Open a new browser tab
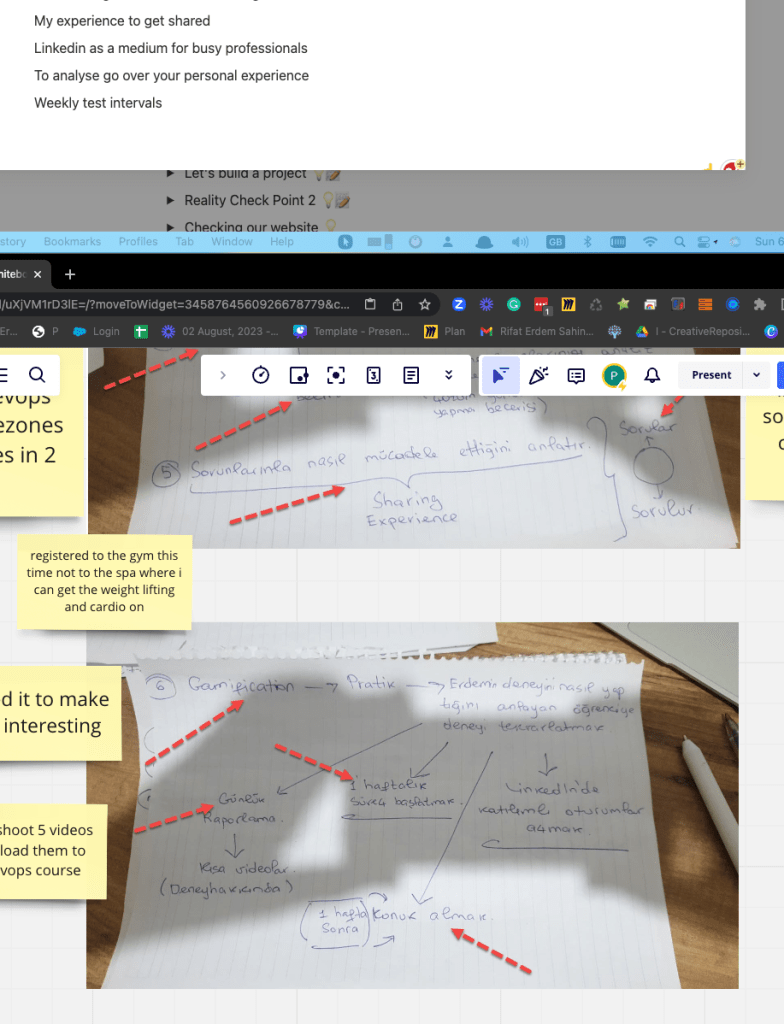This screenshot has height=1024, width=784. tap(70, 274)
